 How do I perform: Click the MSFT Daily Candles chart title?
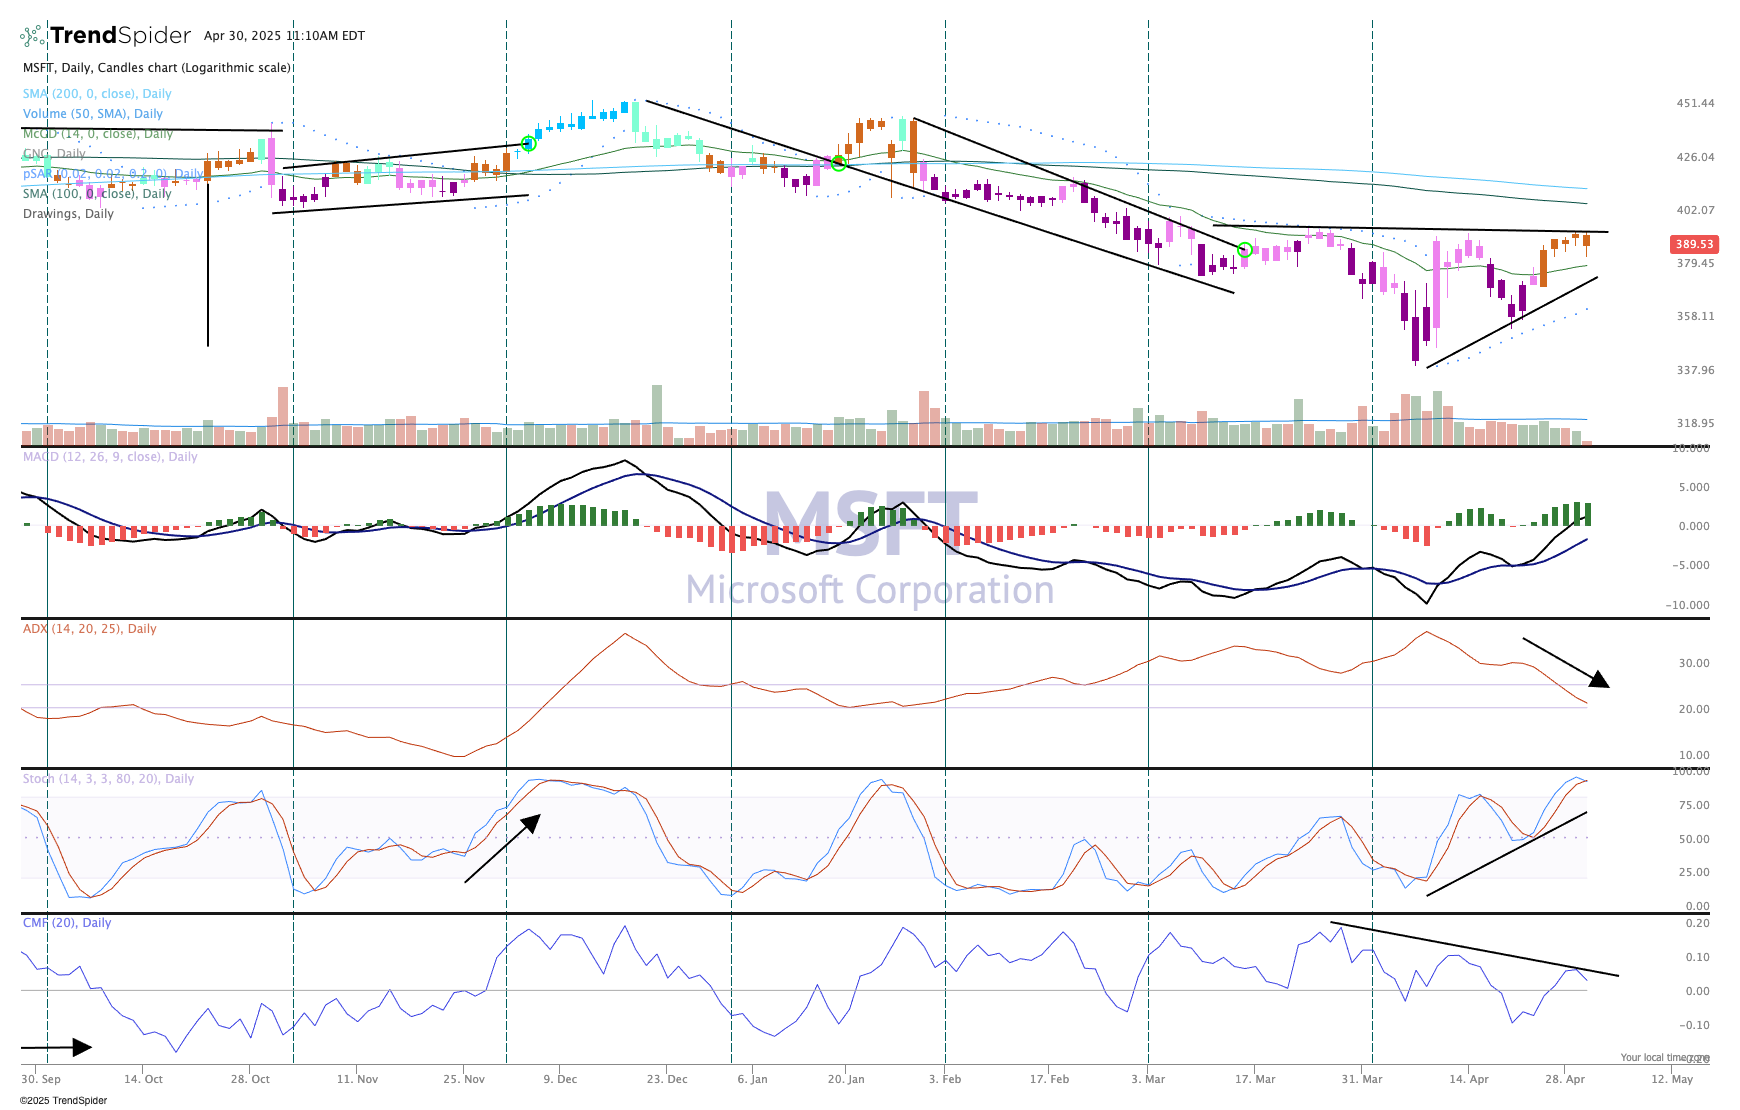click(x=157, y=68)
